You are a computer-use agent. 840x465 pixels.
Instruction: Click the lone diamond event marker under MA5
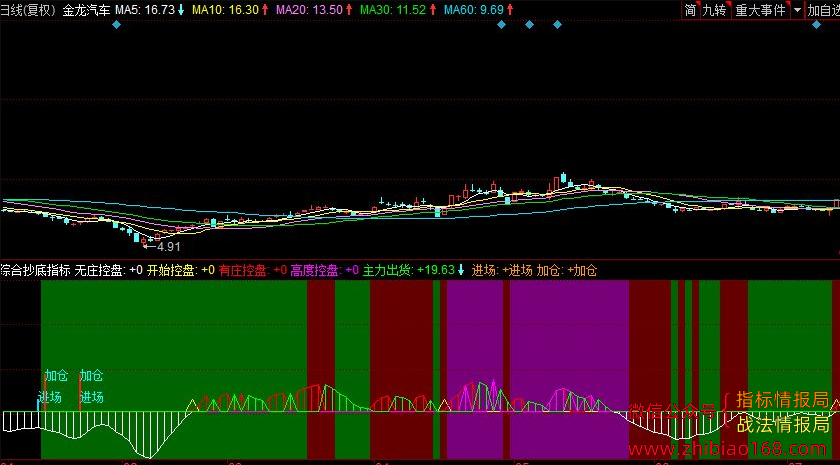tap(116, 25)
